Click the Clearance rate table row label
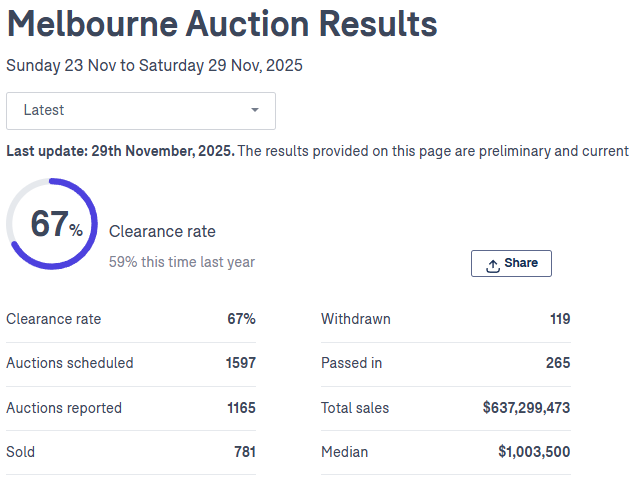Screen dimensions: 630x479 54,319
